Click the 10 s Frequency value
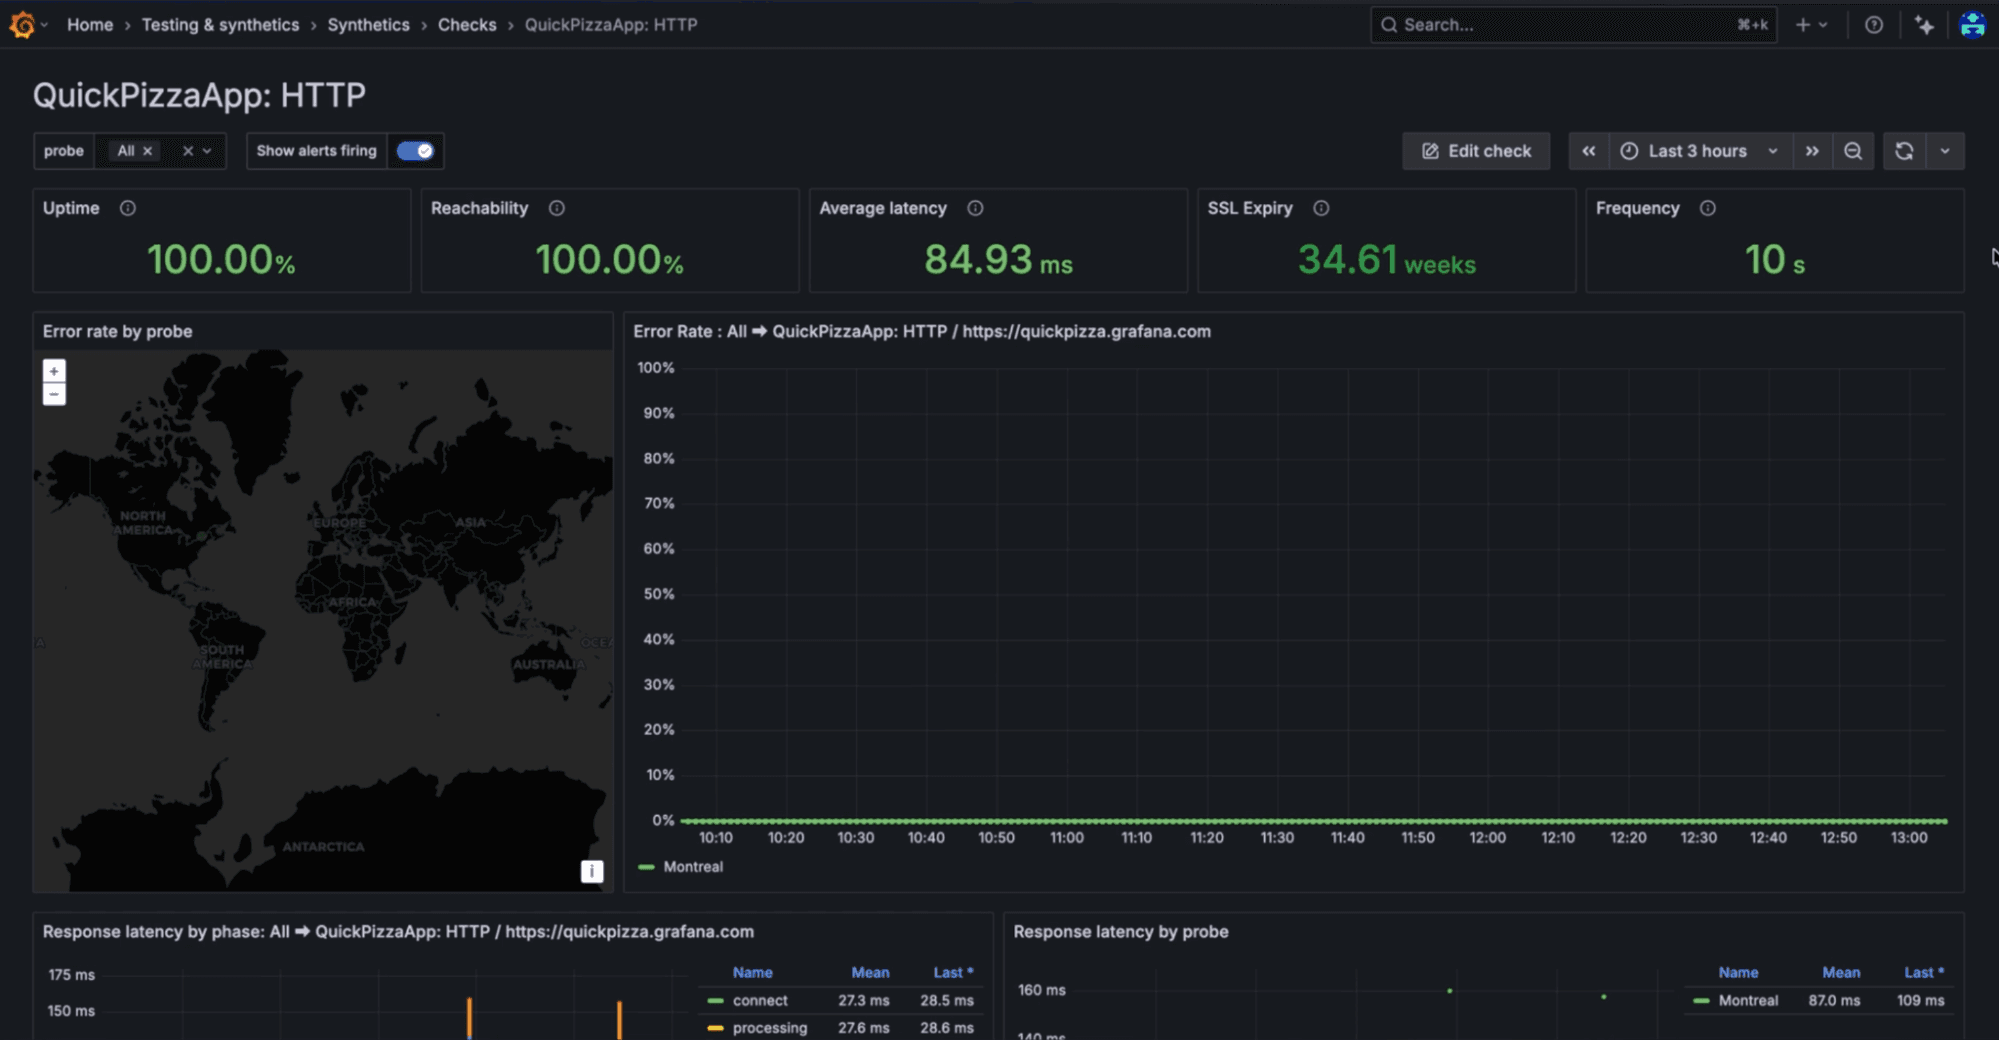The width and height of the screenshot is (1999, 1041). (1775, 260)
